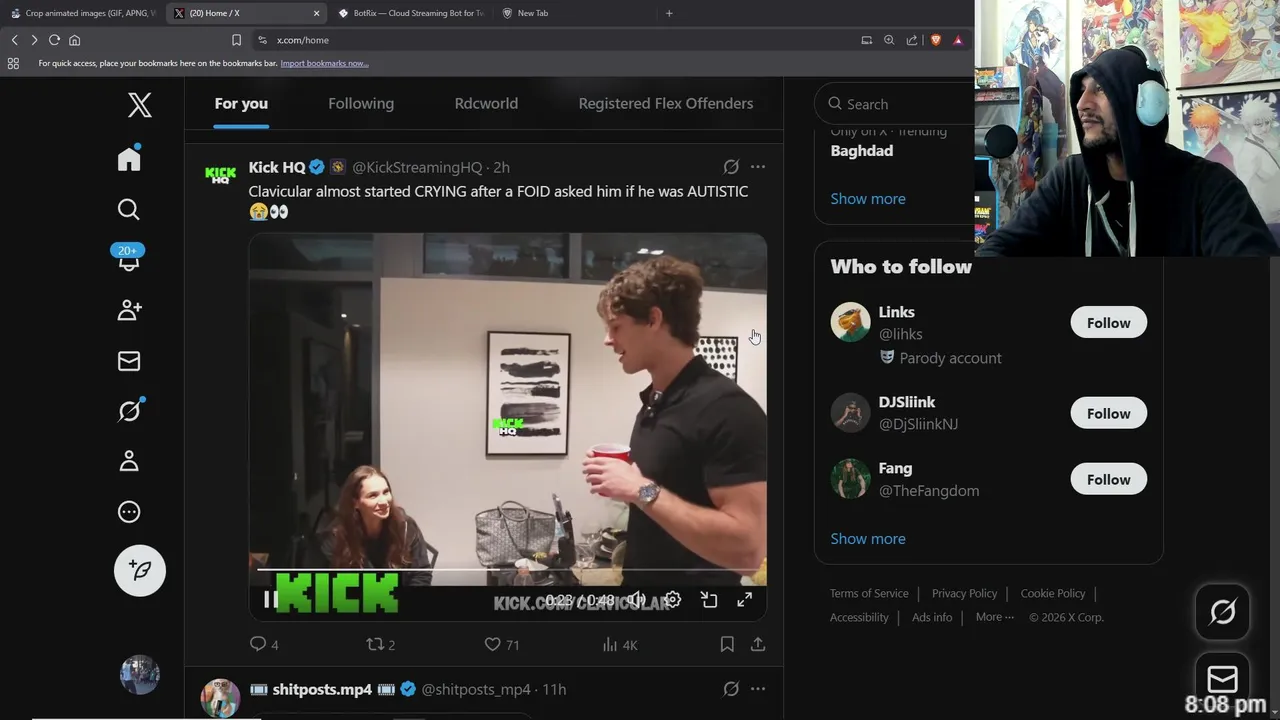Viewport: 1280px width, 720px height.
Task: Reply to the Kick HQ post
Action: [x=264, y=645]
